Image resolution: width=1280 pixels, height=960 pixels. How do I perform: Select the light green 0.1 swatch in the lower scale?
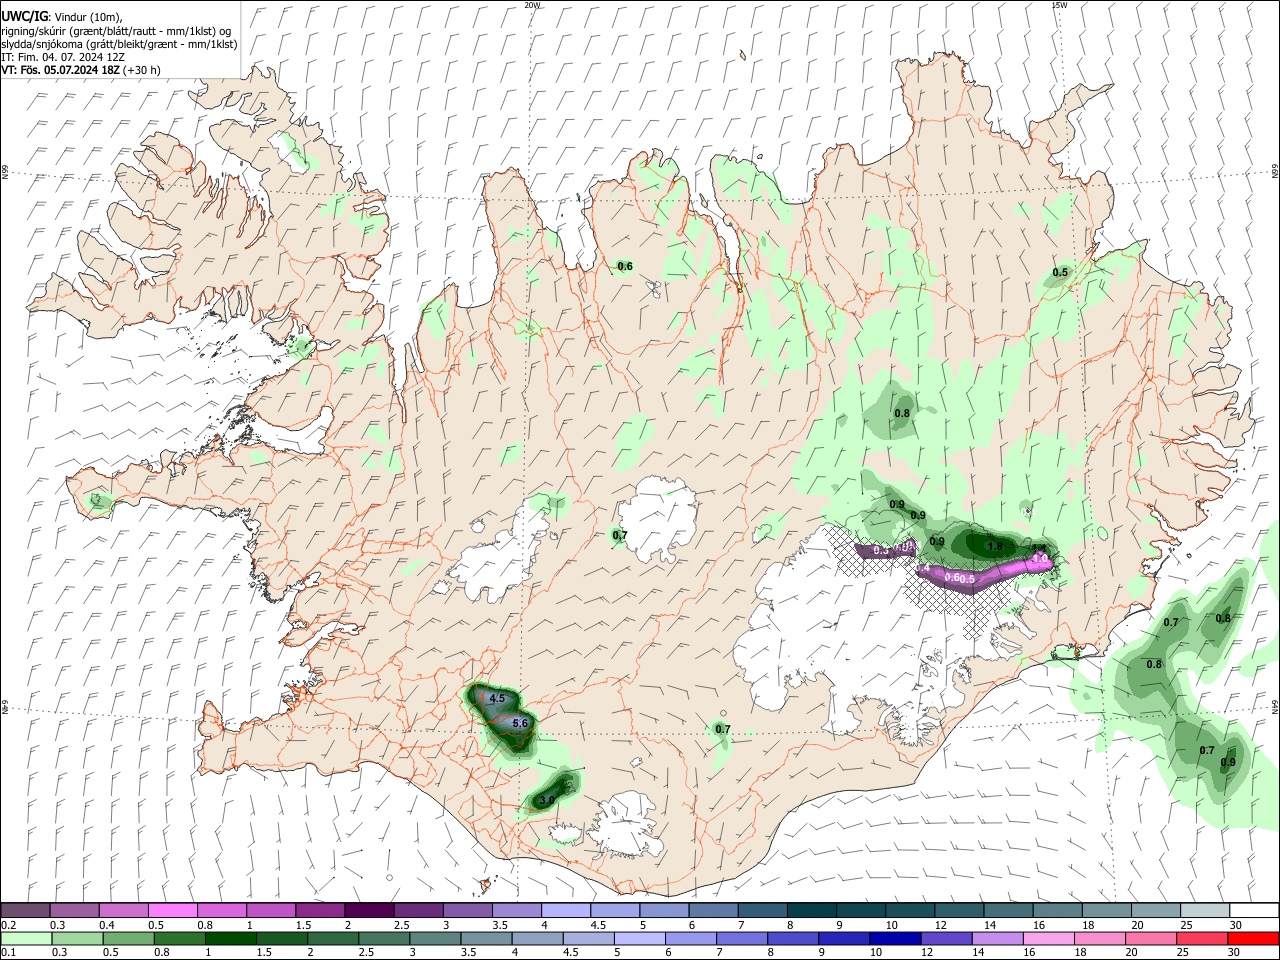(26, 938)
